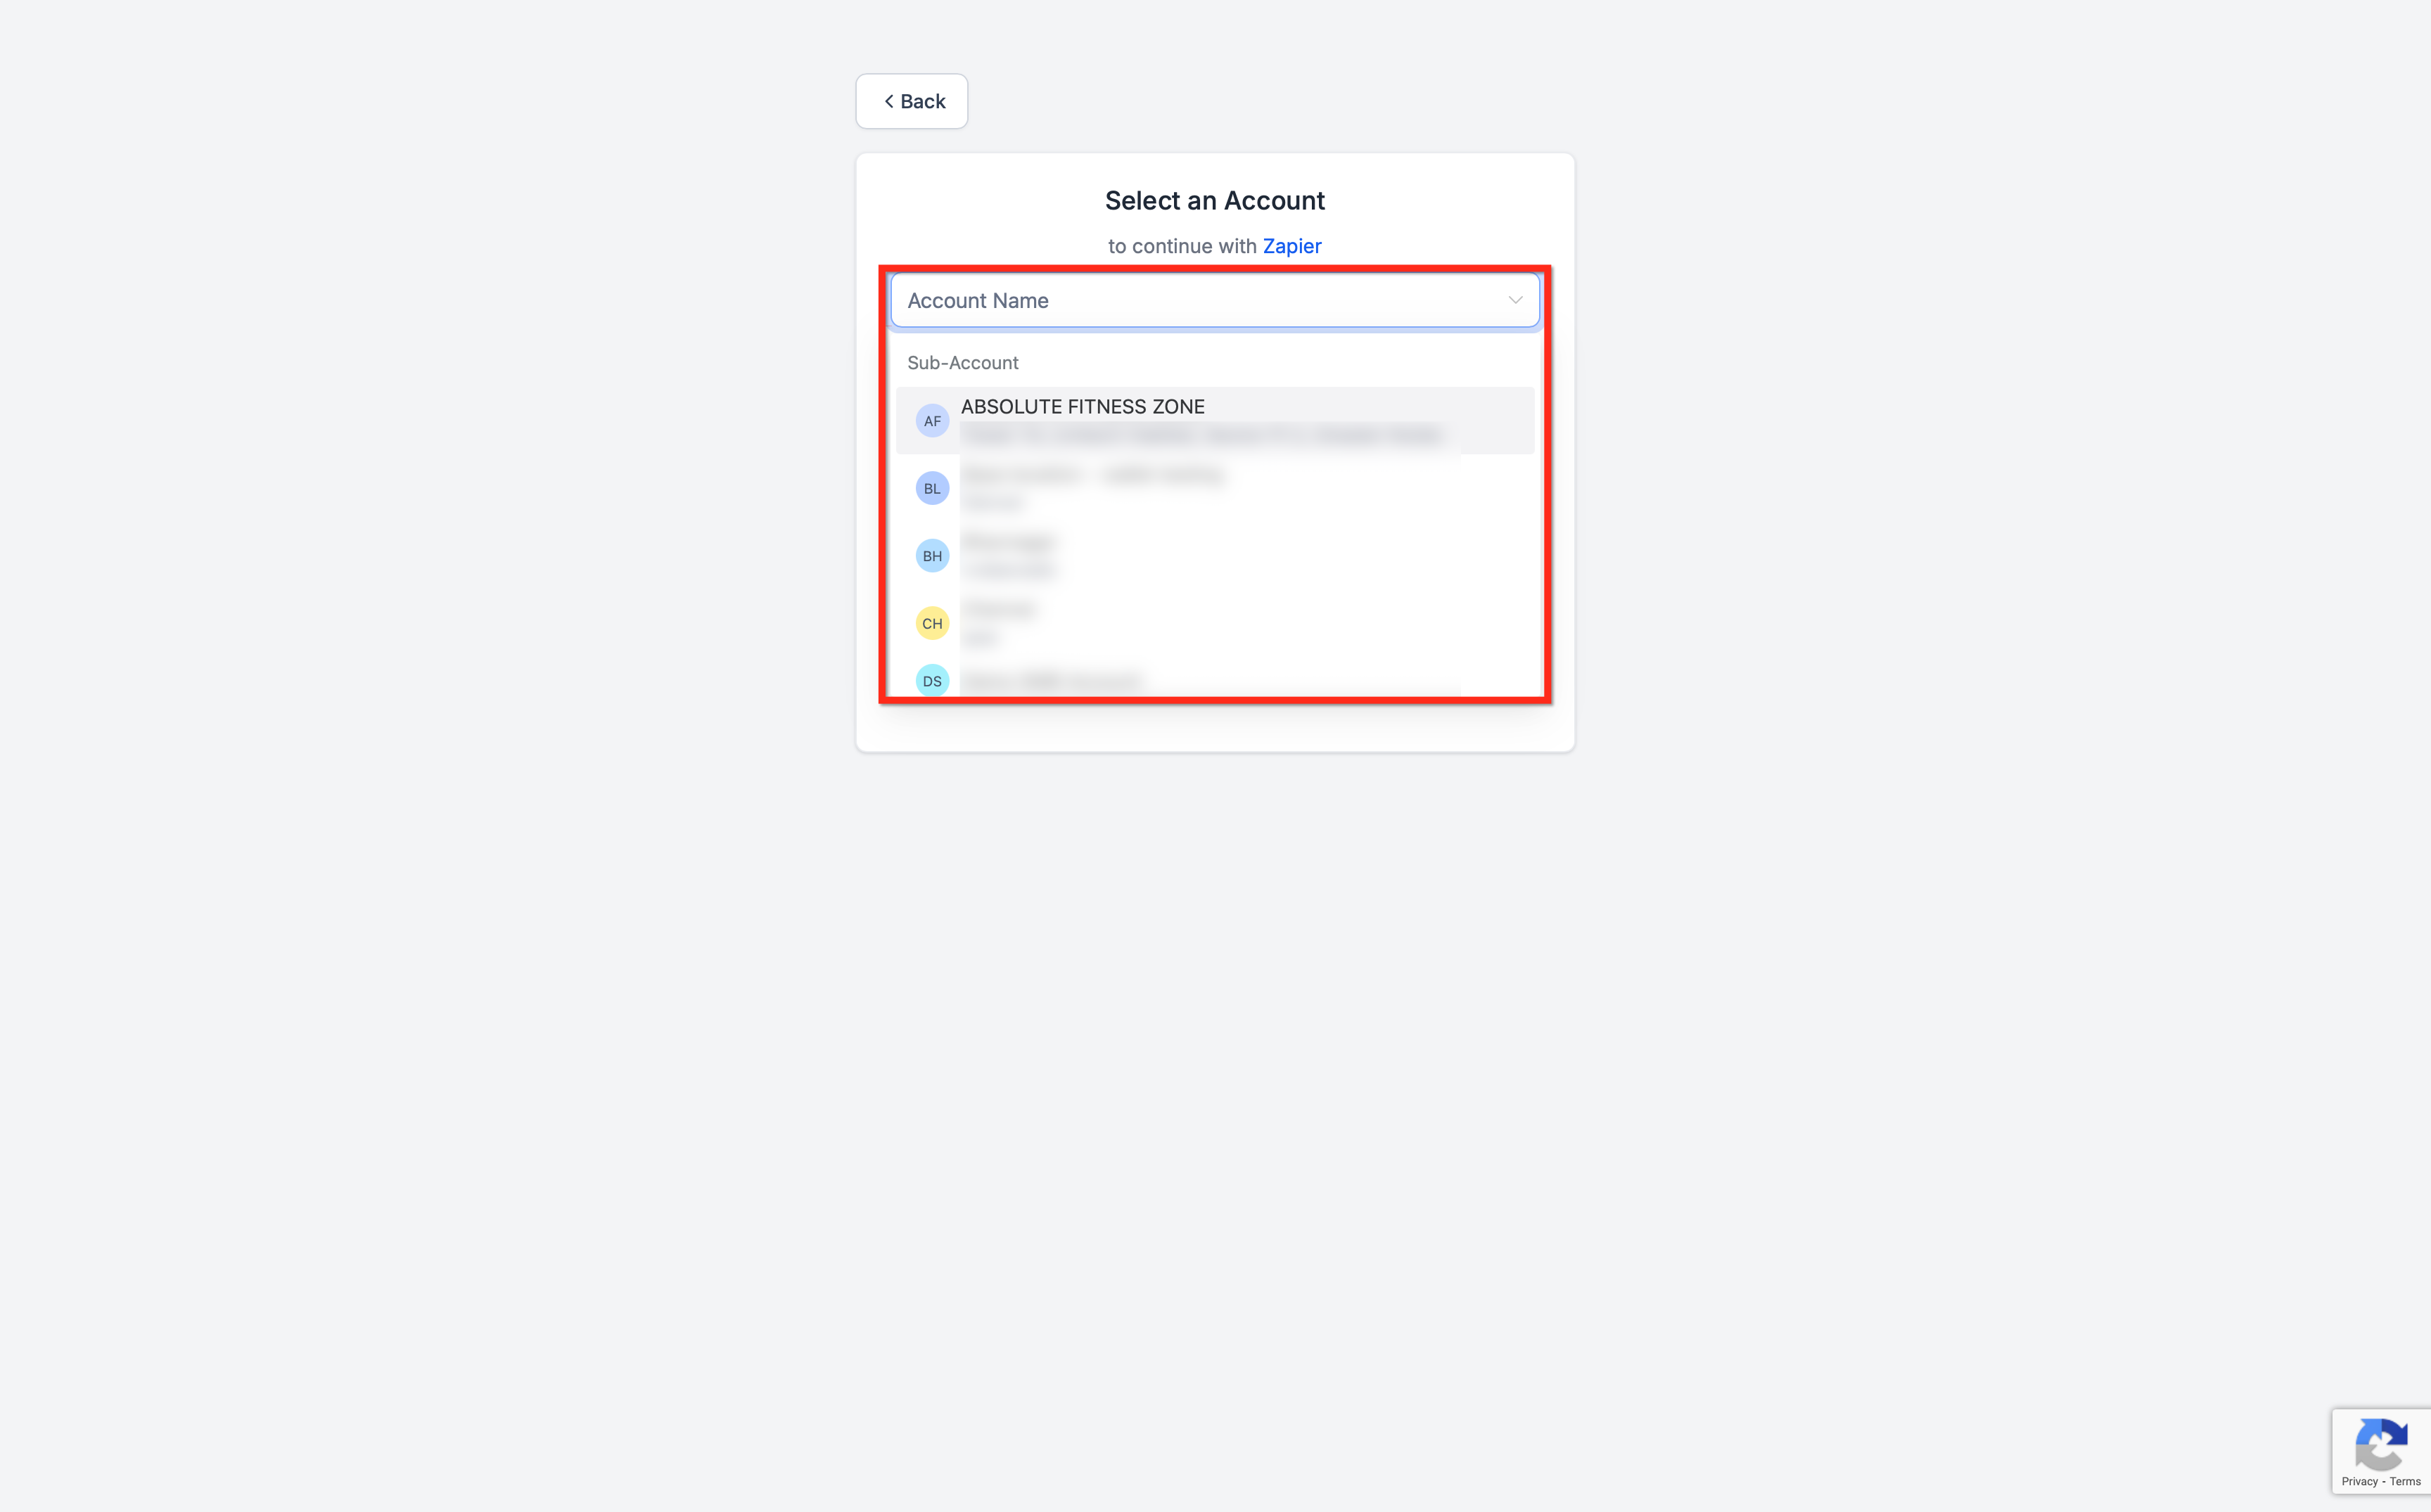Click the Sub-Account group header
This screenshot has height=1512, width=2431.
point(962,363)
